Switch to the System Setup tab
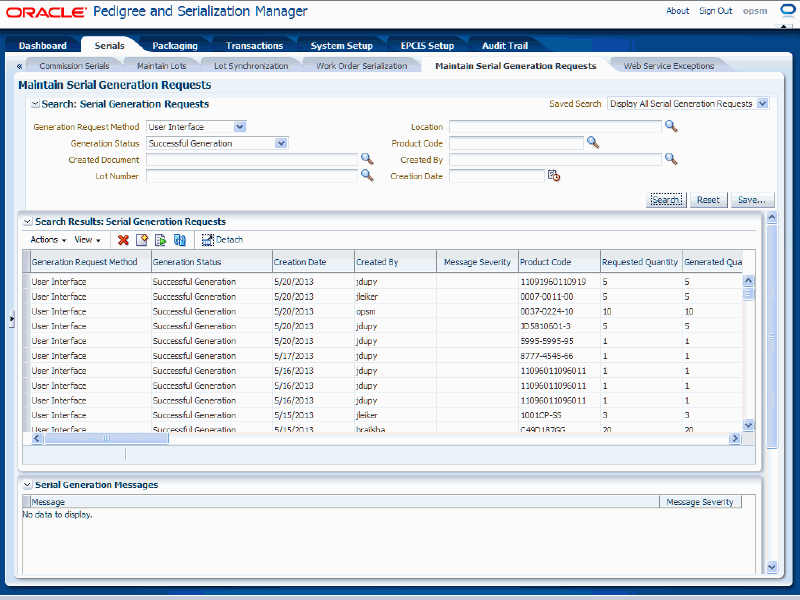 (x=342, y=45)
